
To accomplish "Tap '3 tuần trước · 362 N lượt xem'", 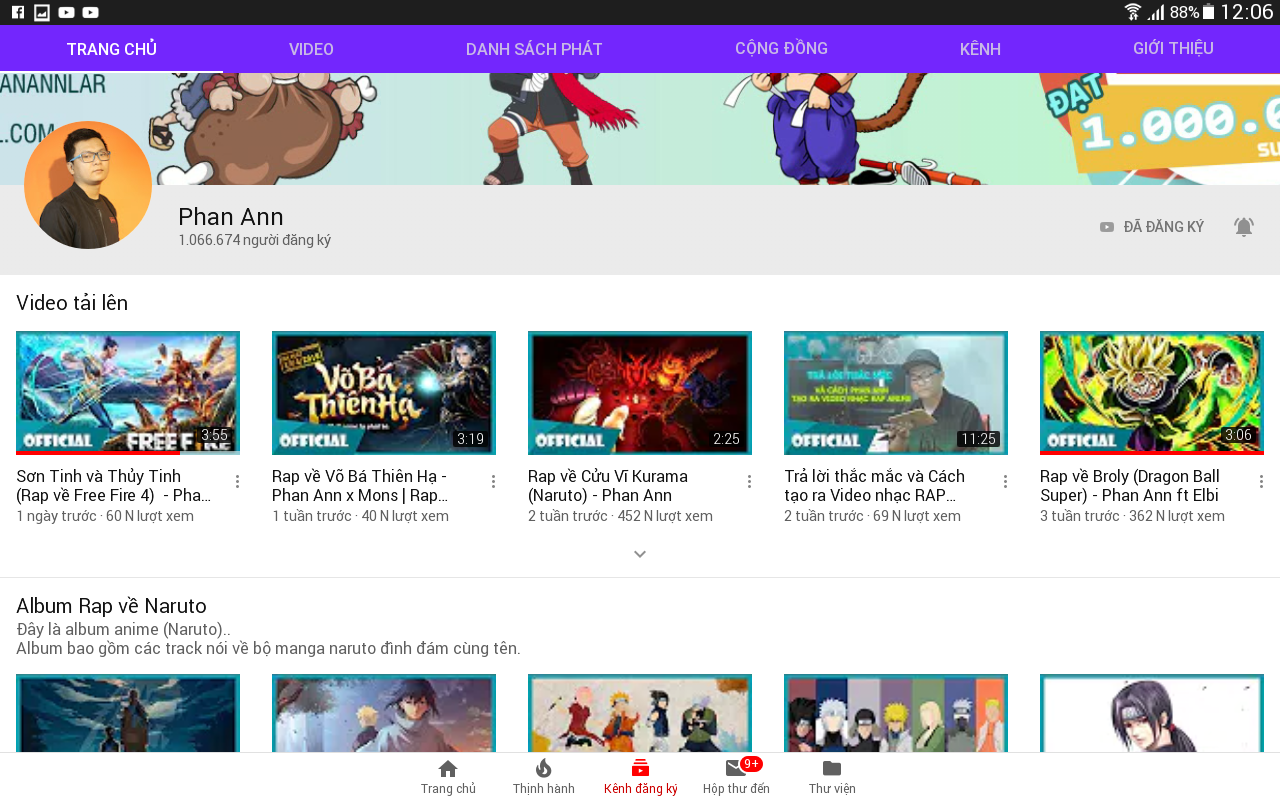I will pyautogui.click(x=1132, y=516).
